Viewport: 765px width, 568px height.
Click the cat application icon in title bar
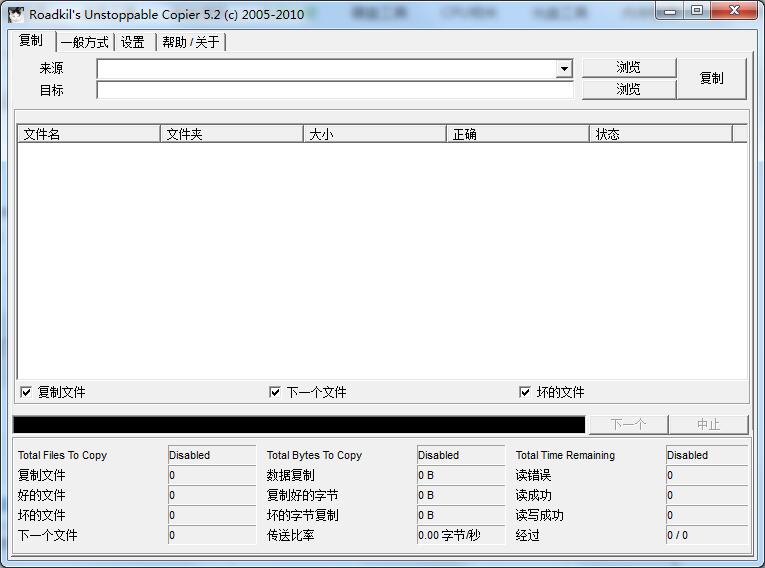(16, 15)
